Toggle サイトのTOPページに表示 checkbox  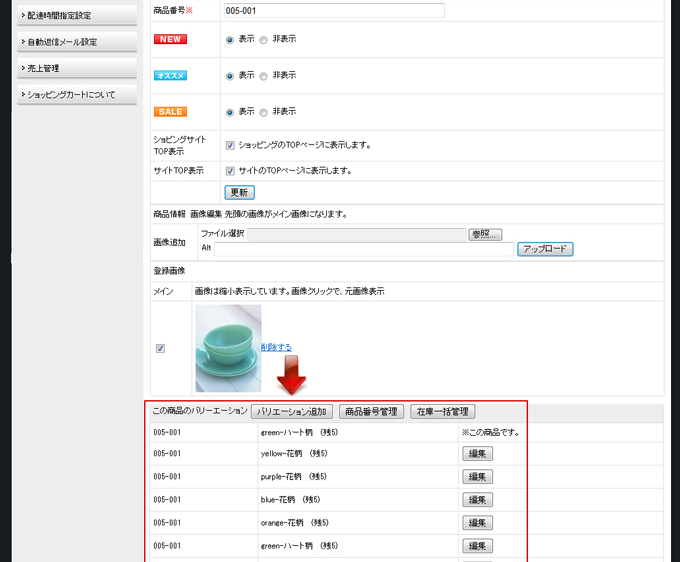point(231,171)
